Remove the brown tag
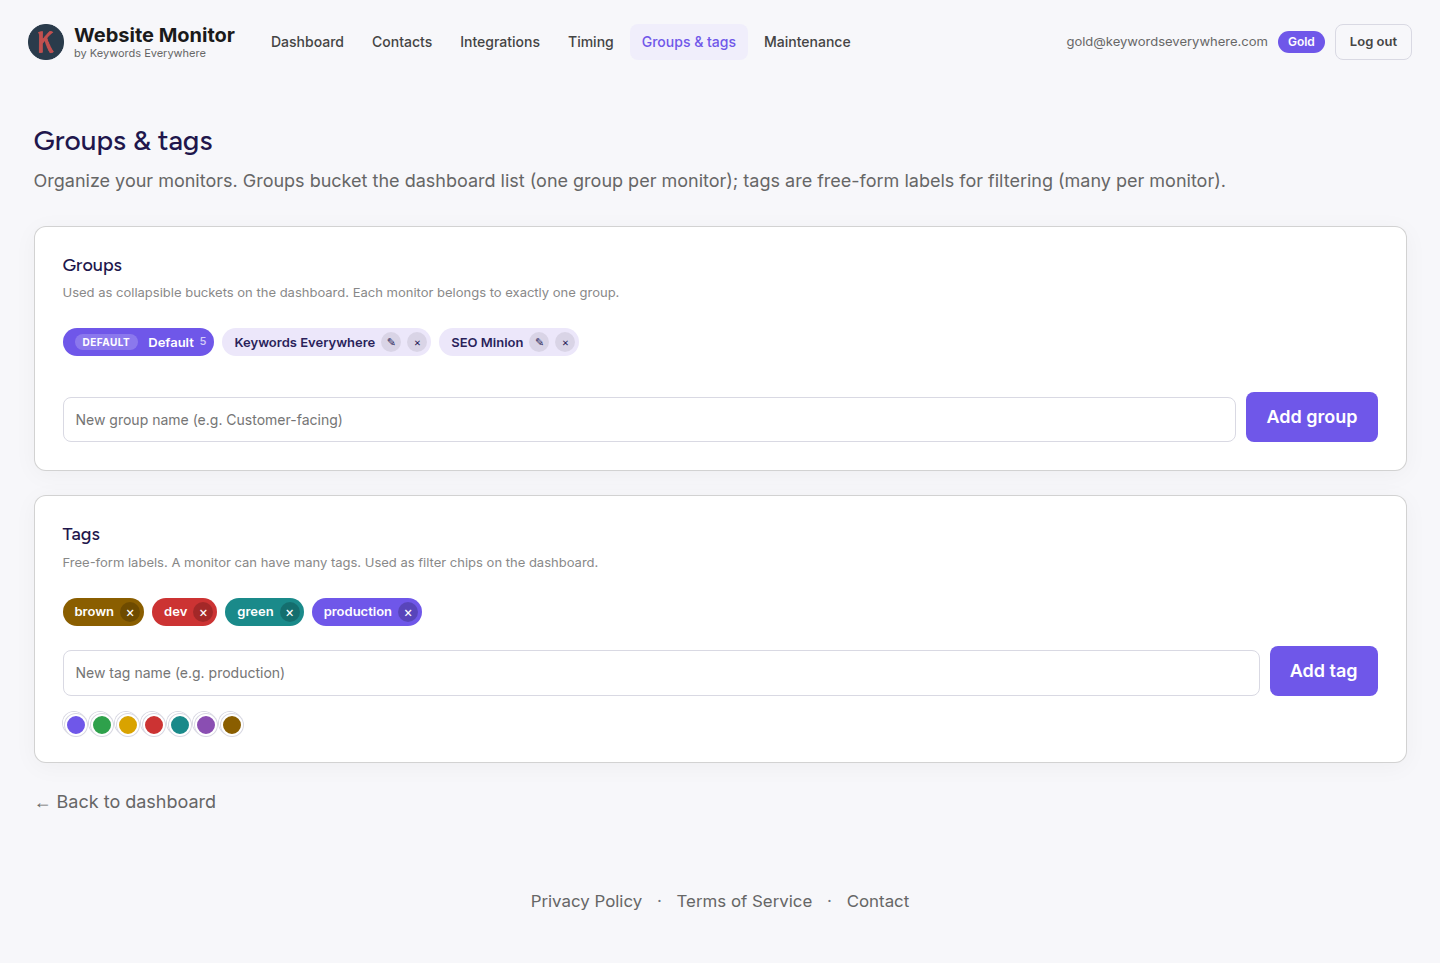Viewport: 1440px width, 963px height. [130, 612]
